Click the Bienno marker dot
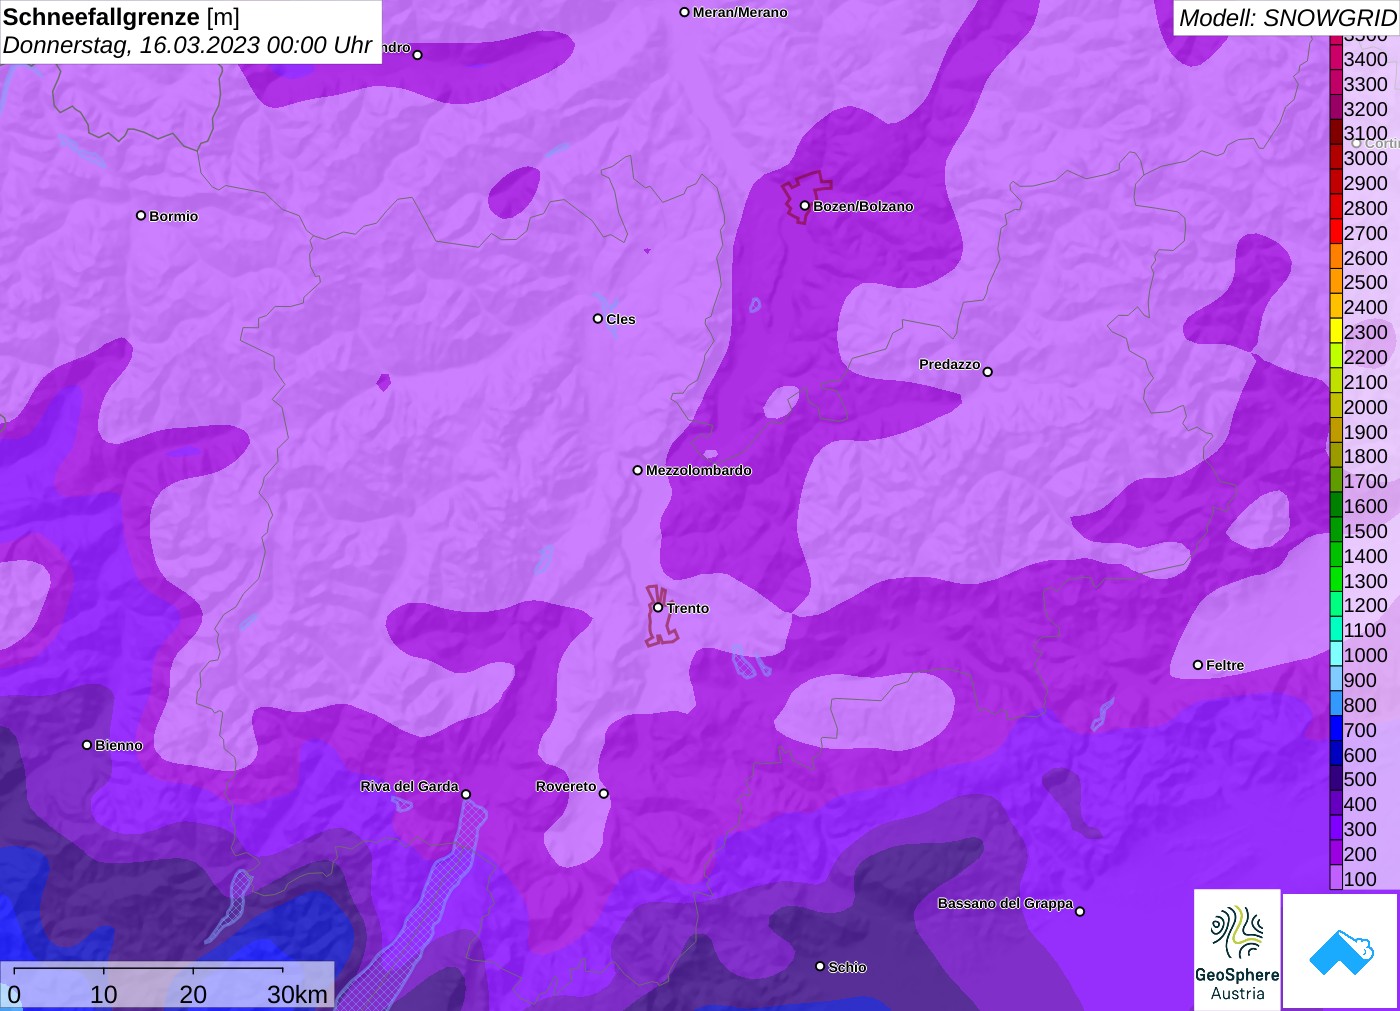Screen dimensions: 1400x1011 click(x=87, y=745)
